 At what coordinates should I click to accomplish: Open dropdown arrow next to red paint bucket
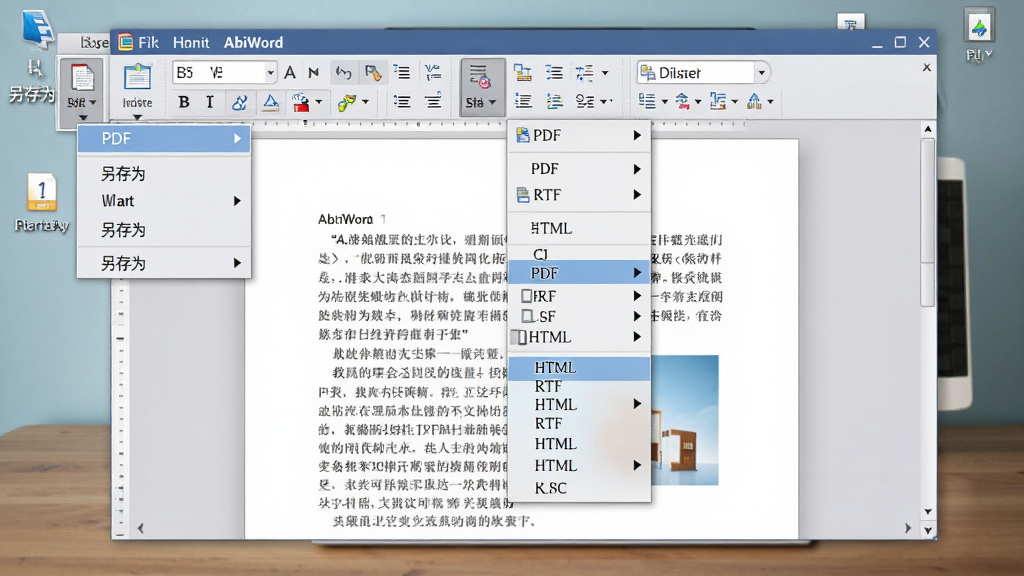[319, 102]
